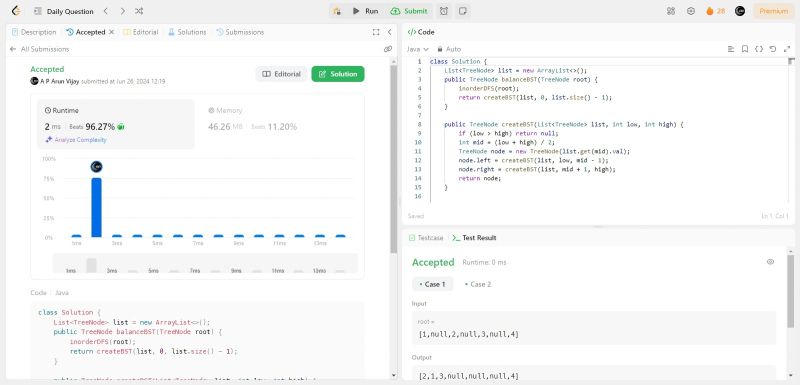Toggle result visibility eye icon
Screen dimensions: 800x385
pos(770,262)
